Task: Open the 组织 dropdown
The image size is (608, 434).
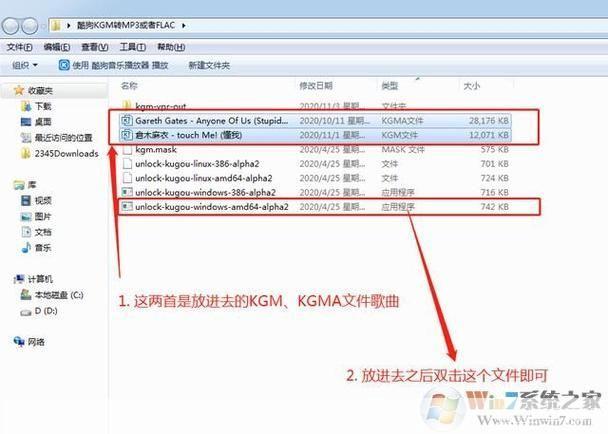Action: (x=25, y=65)
